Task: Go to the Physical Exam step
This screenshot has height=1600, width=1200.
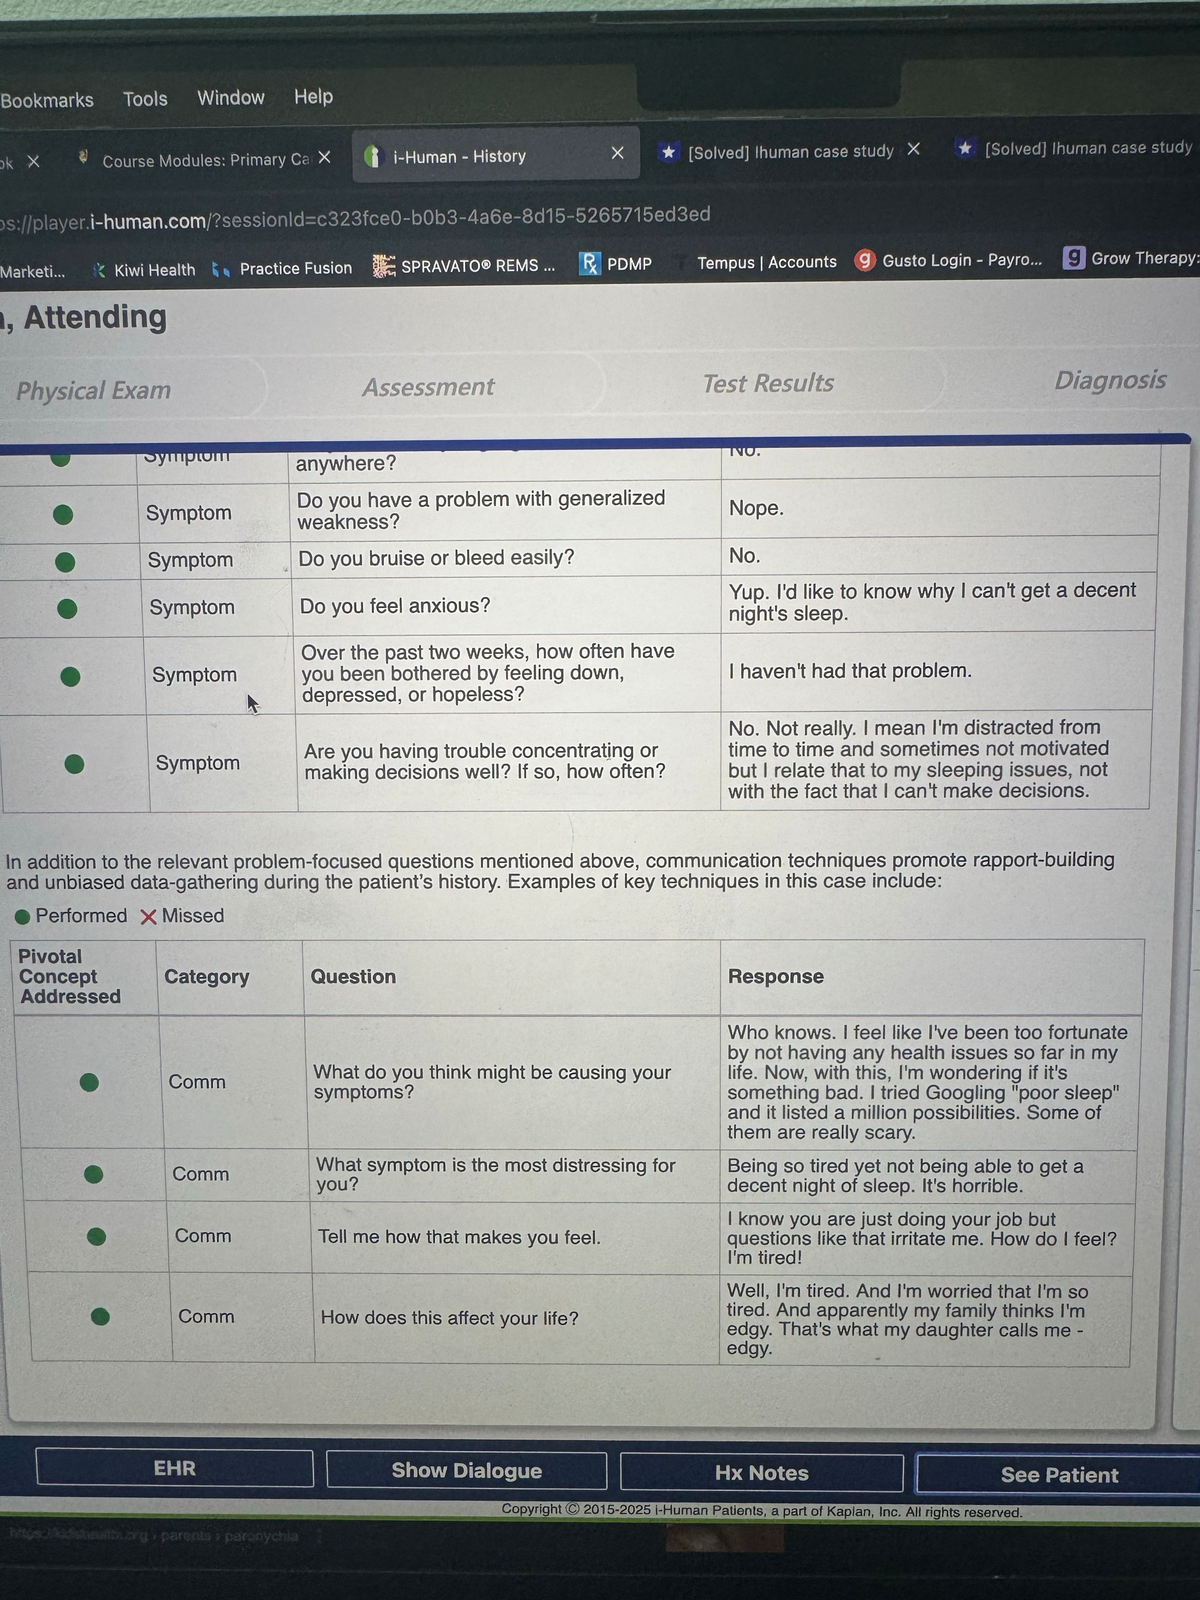Action: 93,390
